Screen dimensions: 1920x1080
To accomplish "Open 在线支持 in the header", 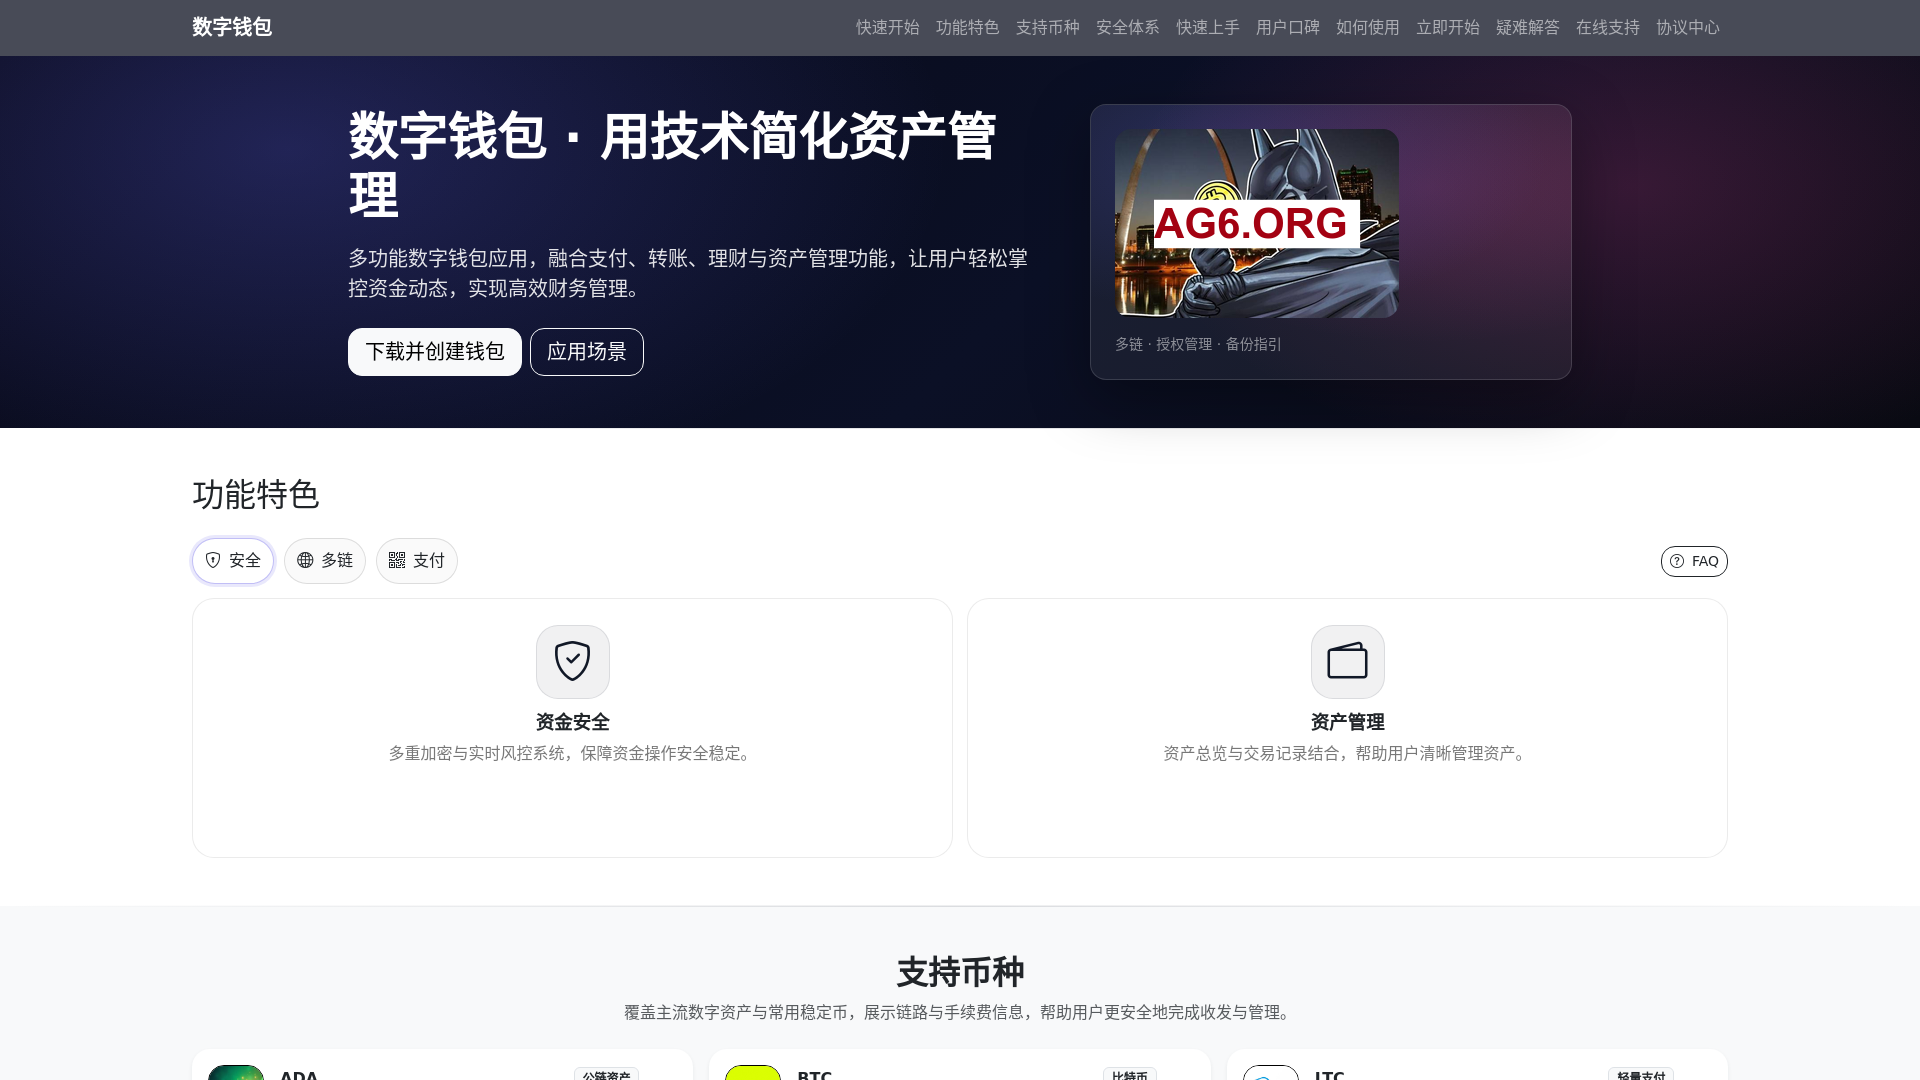I will coord(1607,27).
